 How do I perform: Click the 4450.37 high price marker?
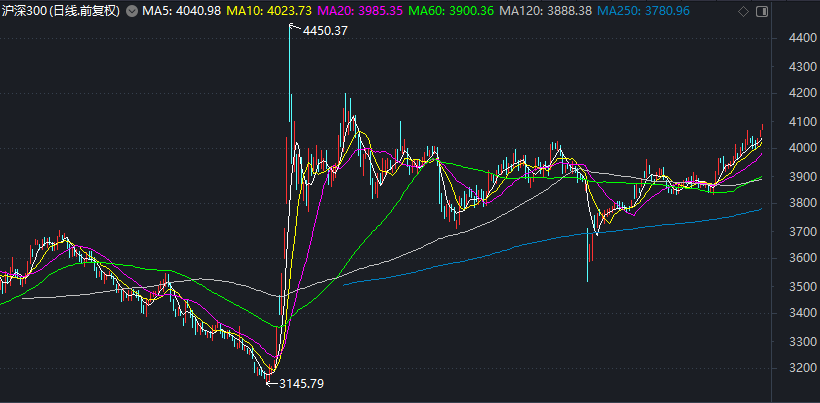tap(325, 31)
